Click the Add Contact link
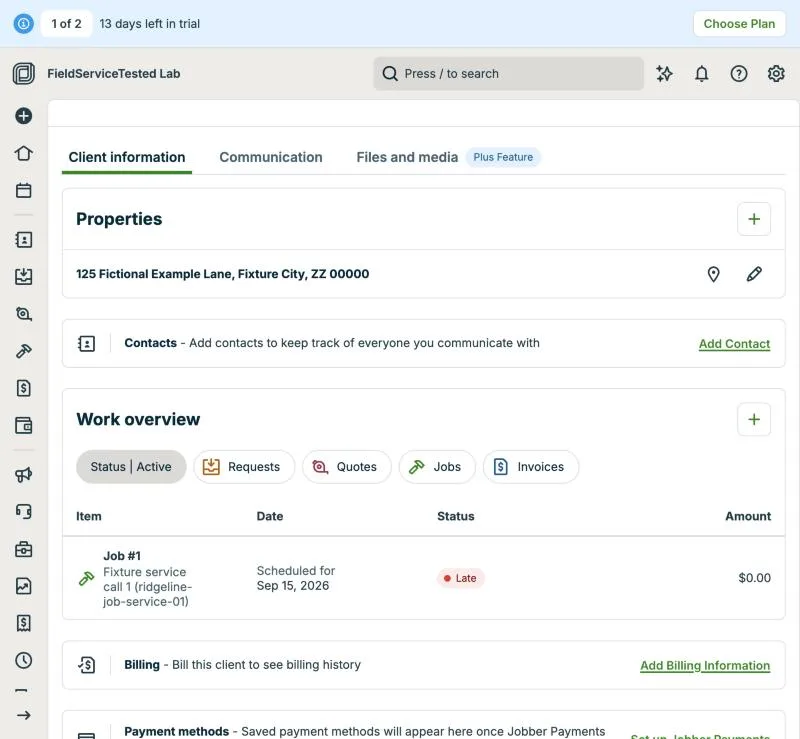 coord(734,344)
